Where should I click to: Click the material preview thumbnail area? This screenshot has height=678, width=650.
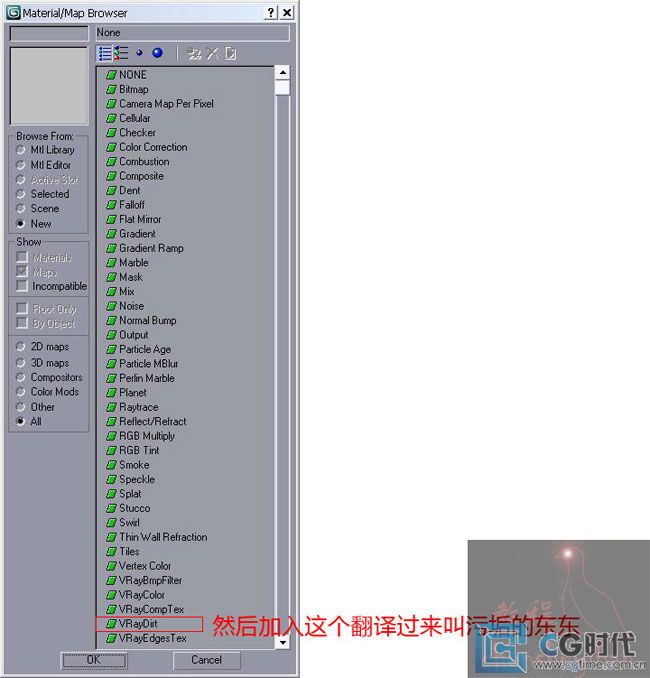(49, 86)
